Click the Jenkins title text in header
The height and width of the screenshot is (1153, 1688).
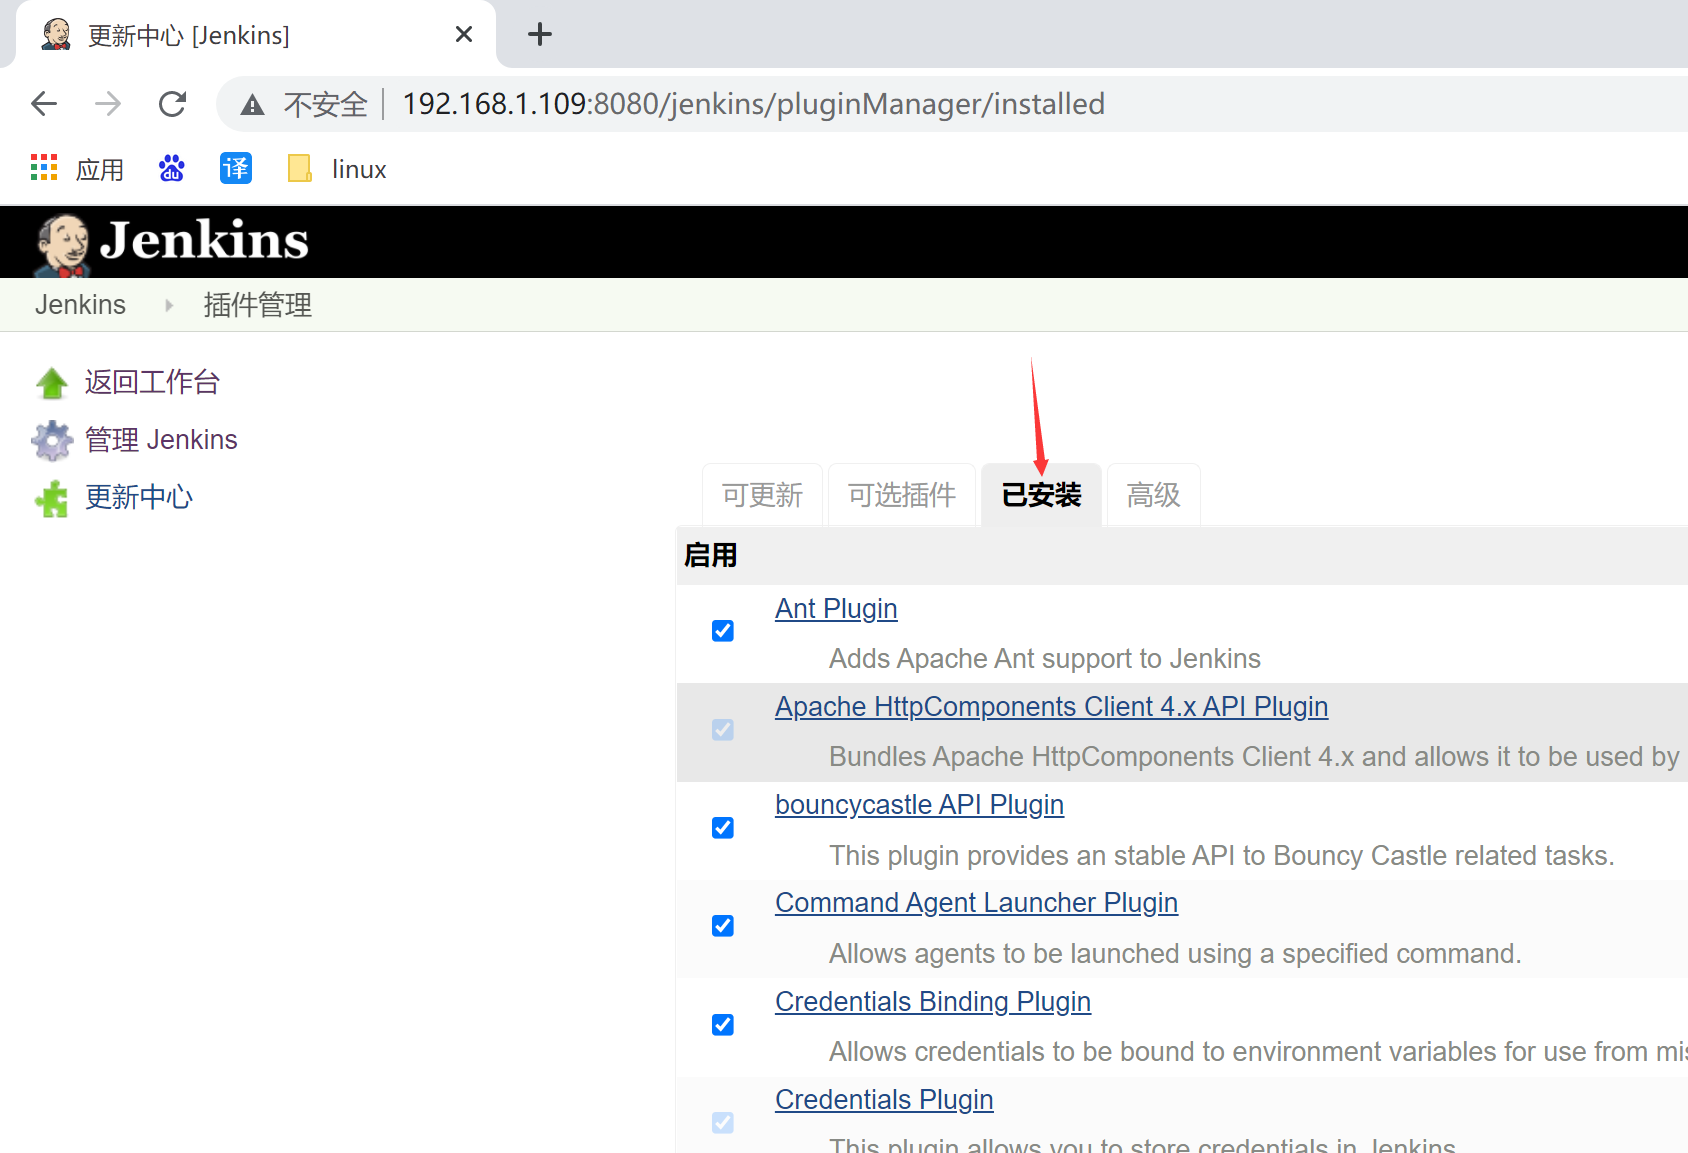pos(205,241)
